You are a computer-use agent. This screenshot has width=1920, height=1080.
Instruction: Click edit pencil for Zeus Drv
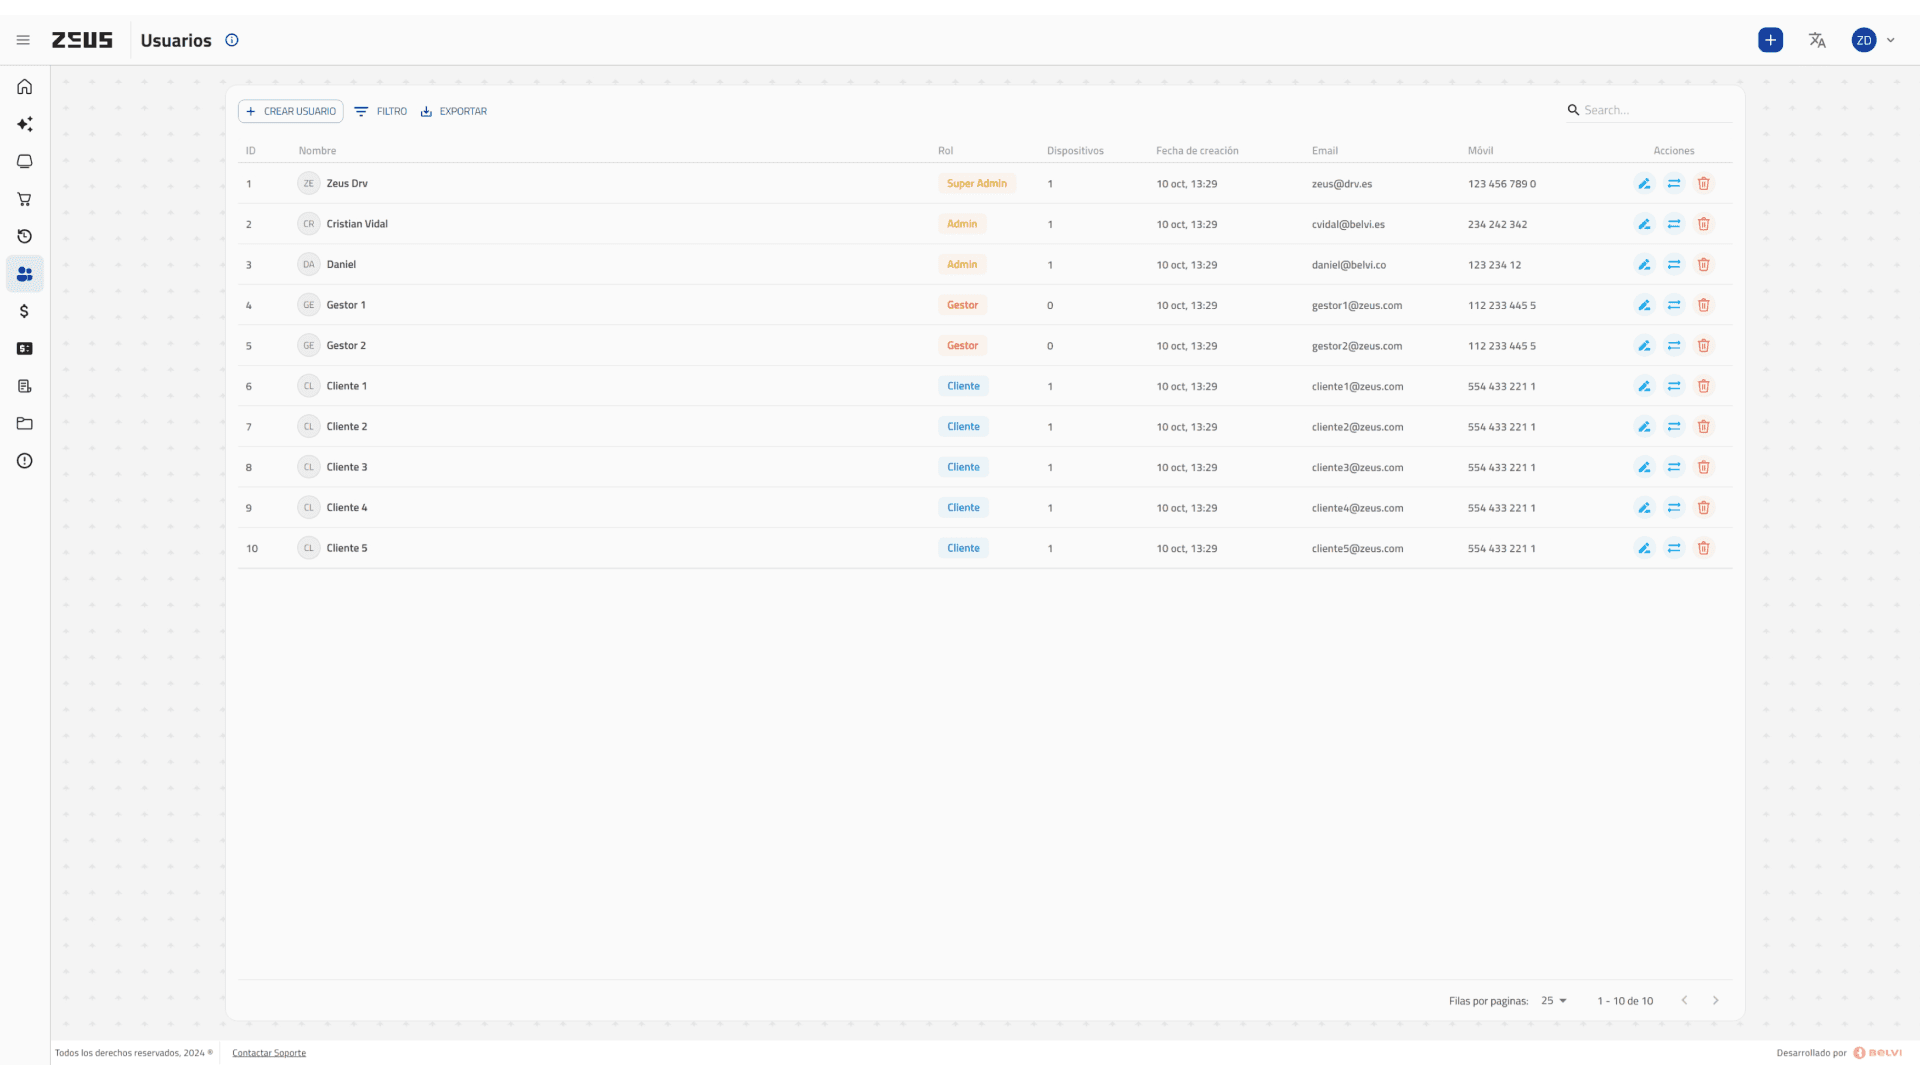(x=1644, y=184)
